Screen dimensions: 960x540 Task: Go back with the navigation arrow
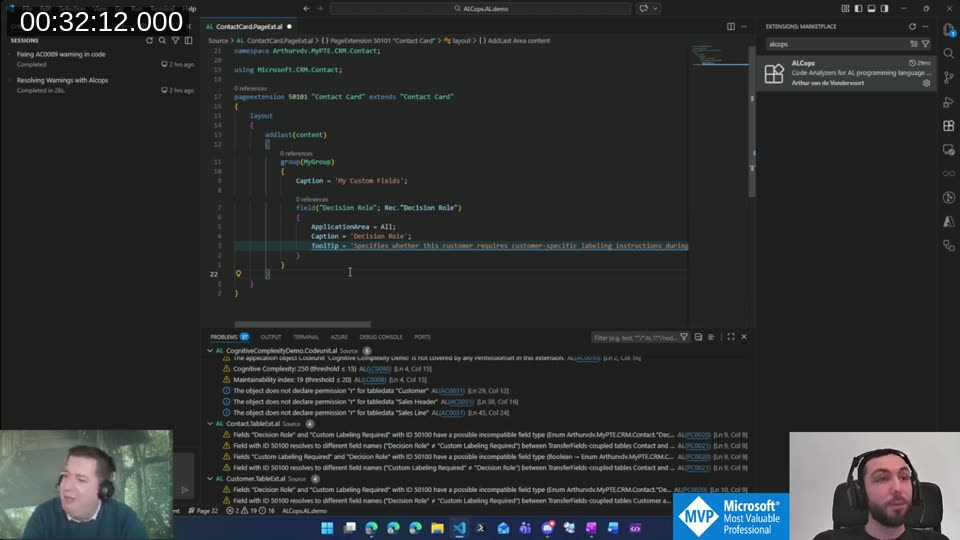[x=306, y=9]
